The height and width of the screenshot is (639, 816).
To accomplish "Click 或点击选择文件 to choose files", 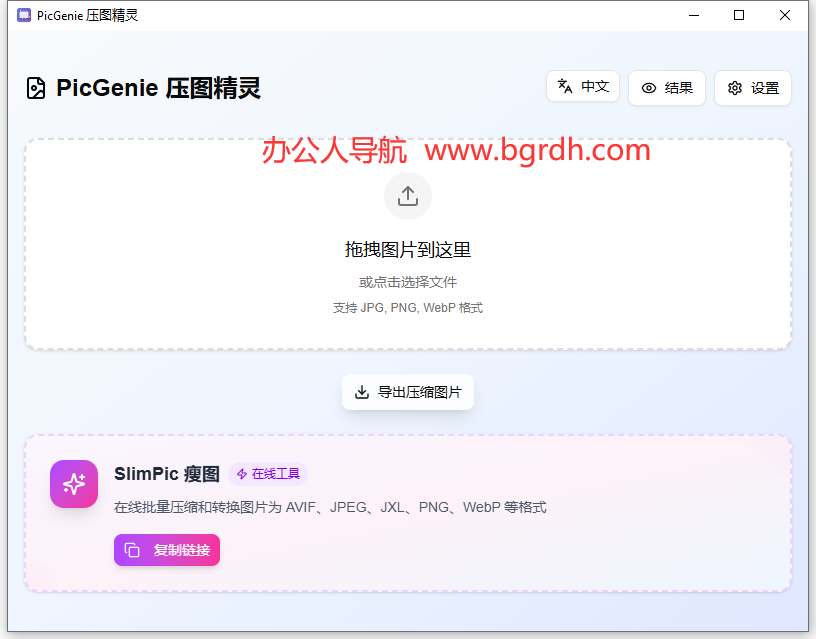I will click(407, 282).
